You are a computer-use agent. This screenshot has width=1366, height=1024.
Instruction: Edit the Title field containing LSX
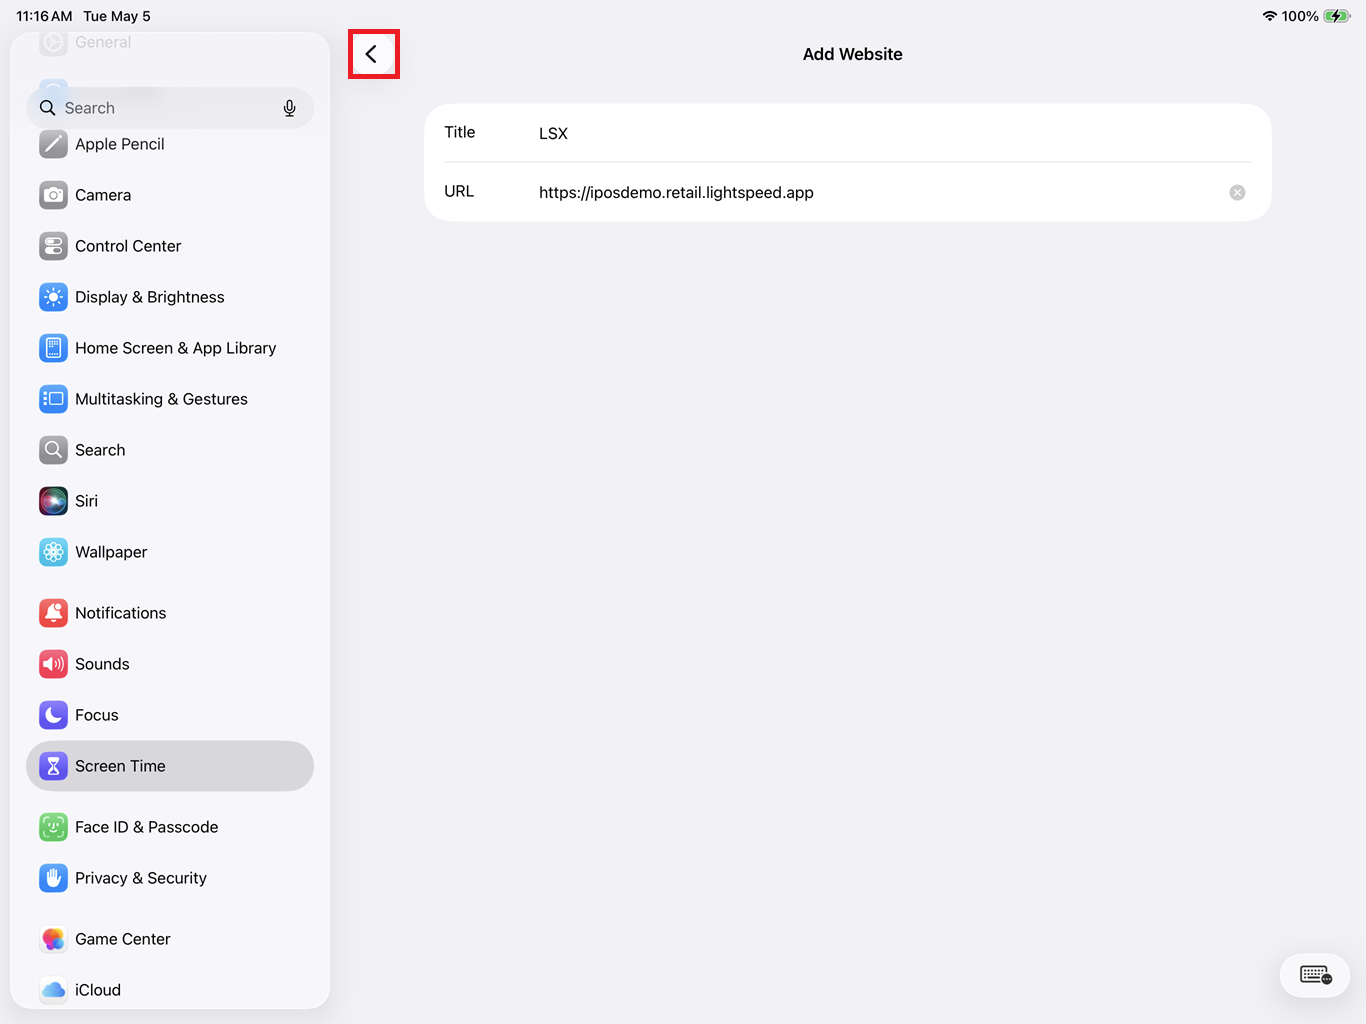coord(848,133)
